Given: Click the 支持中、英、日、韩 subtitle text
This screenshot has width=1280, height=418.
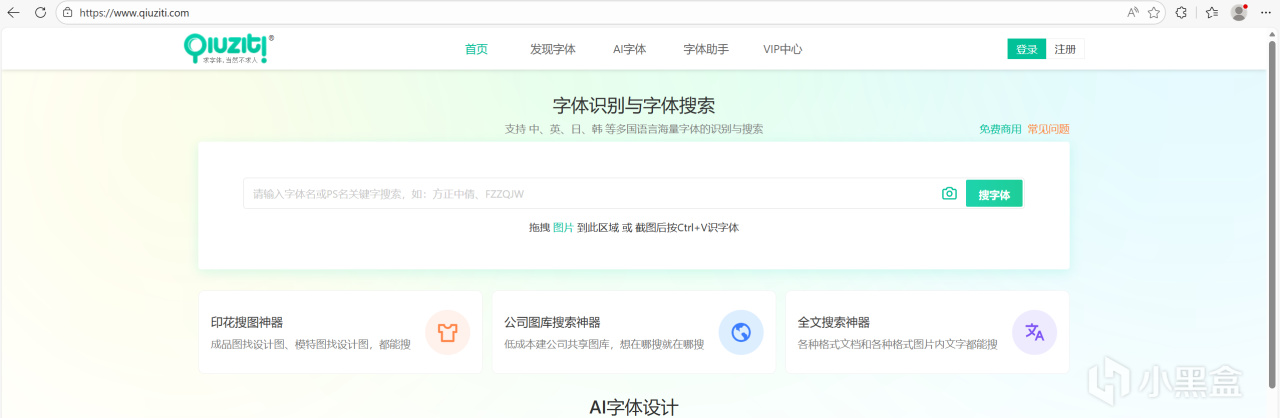Looking at the screenshot, I should 634,129.
